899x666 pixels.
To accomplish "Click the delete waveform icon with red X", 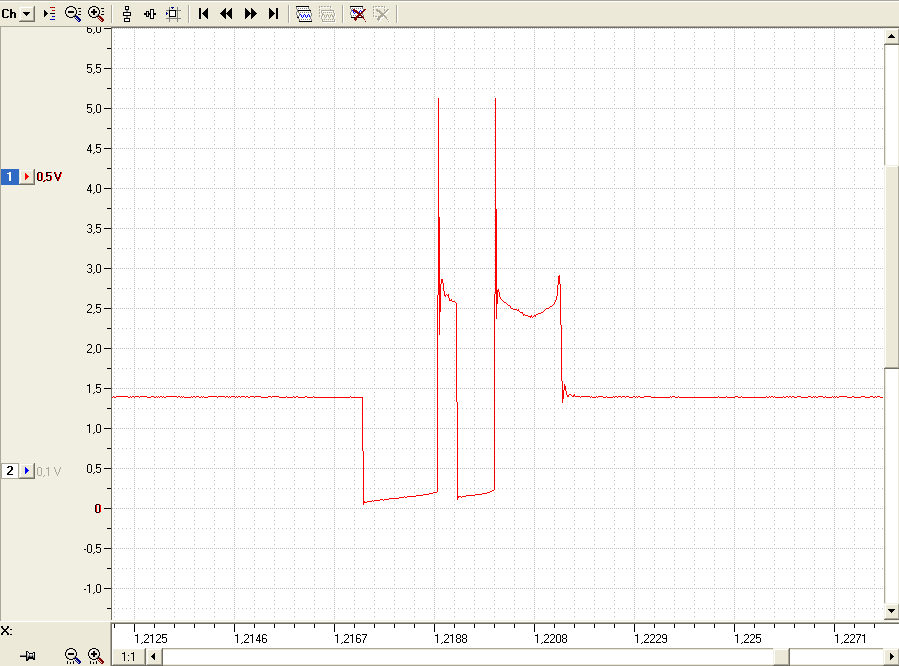I will (x=358, y=14).
